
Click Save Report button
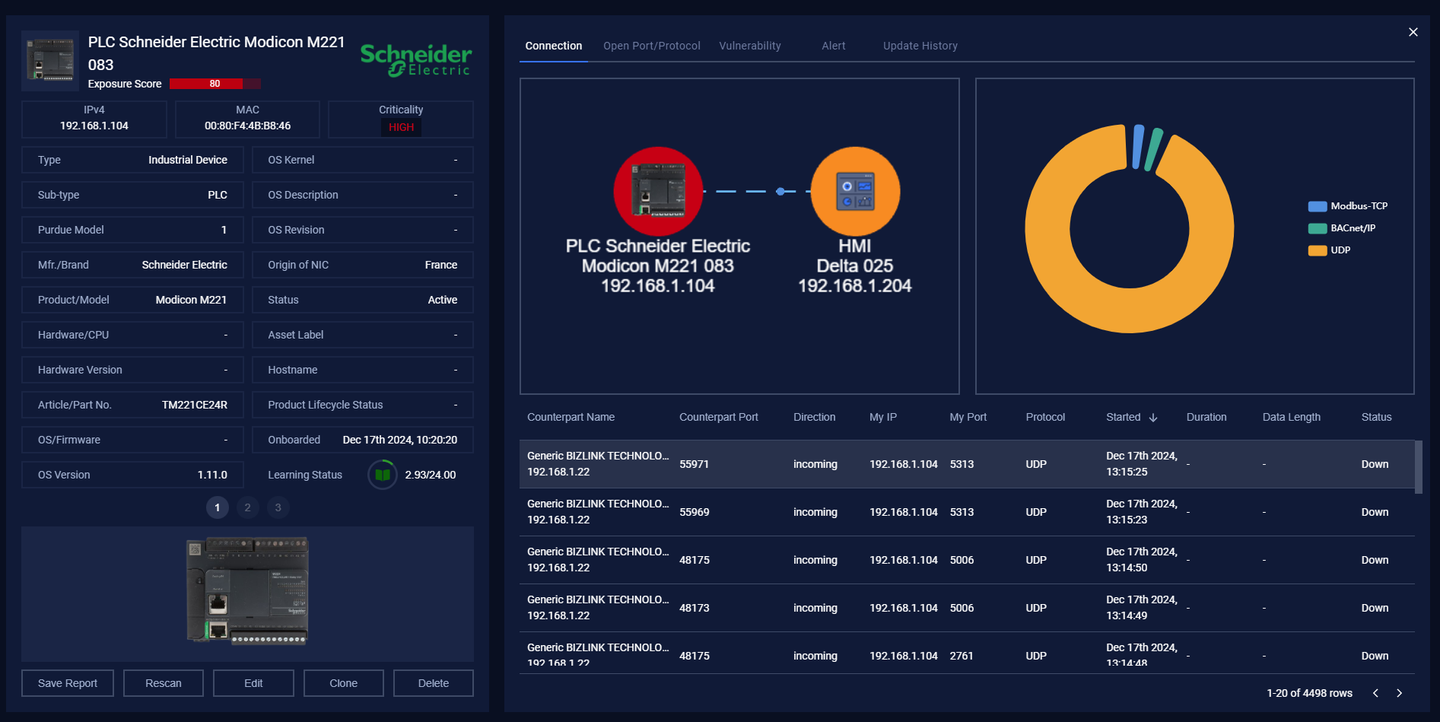coord(68,683)
